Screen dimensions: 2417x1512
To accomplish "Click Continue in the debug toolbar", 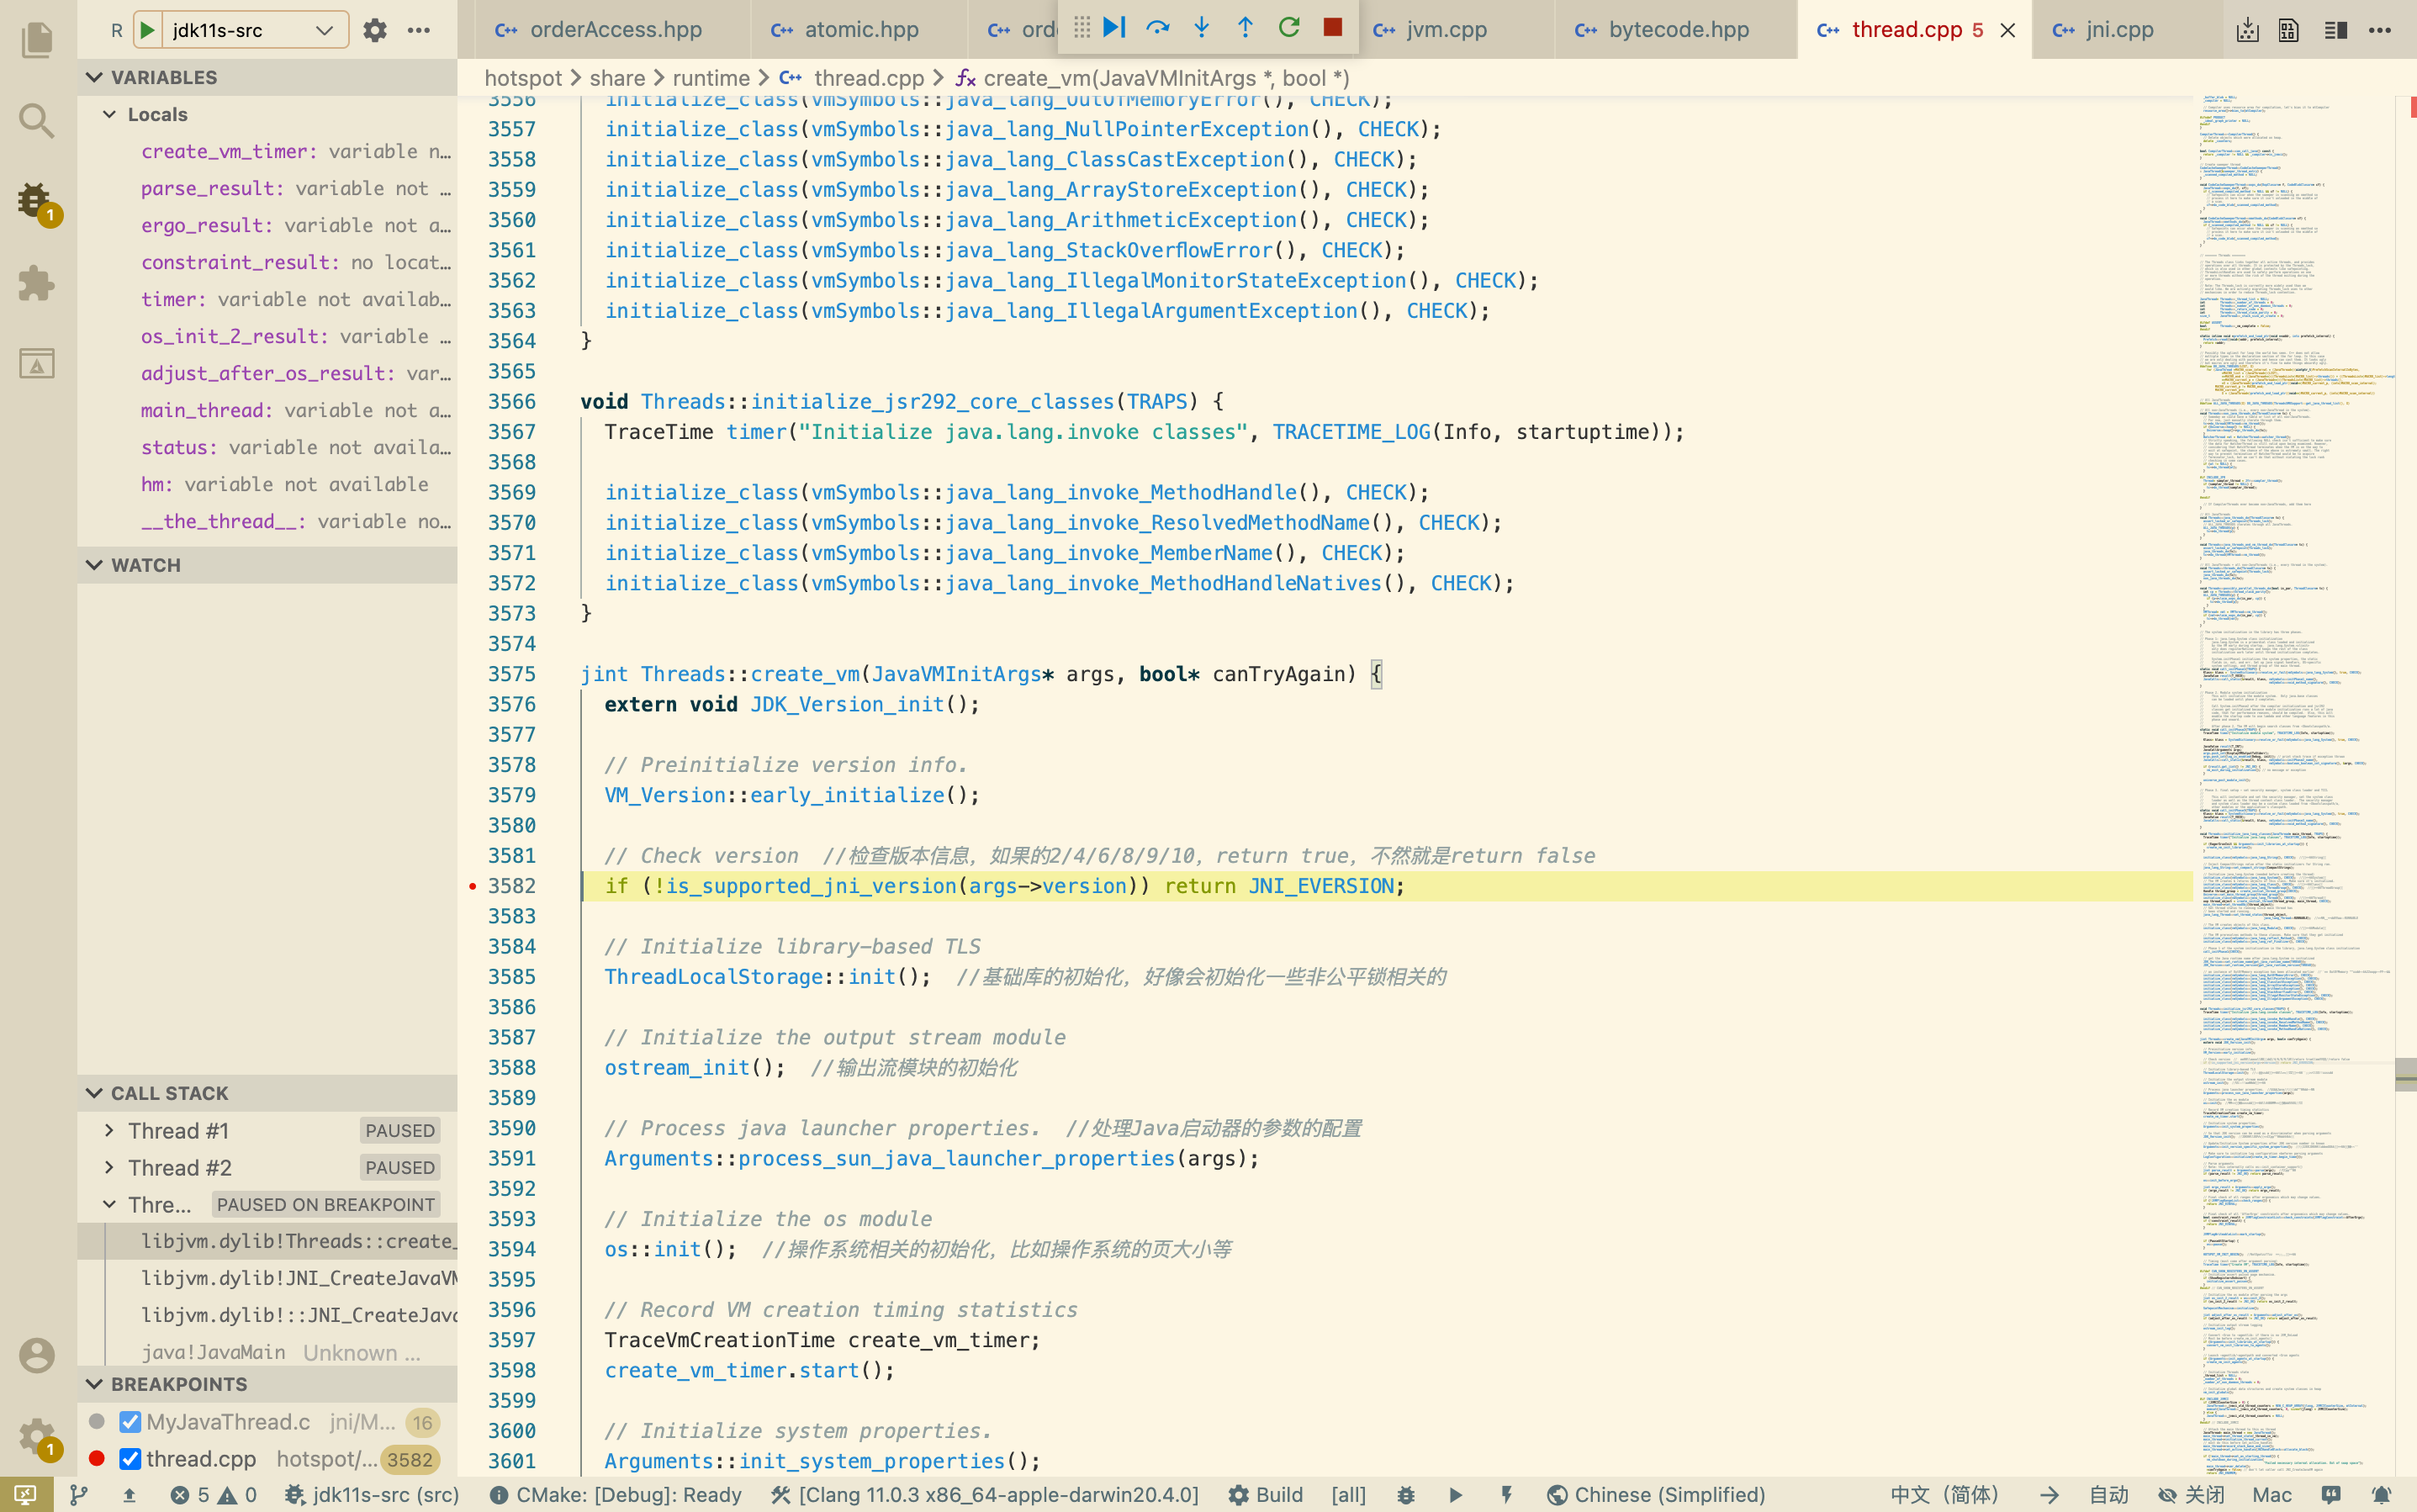I will click(x=1115, y=27).
